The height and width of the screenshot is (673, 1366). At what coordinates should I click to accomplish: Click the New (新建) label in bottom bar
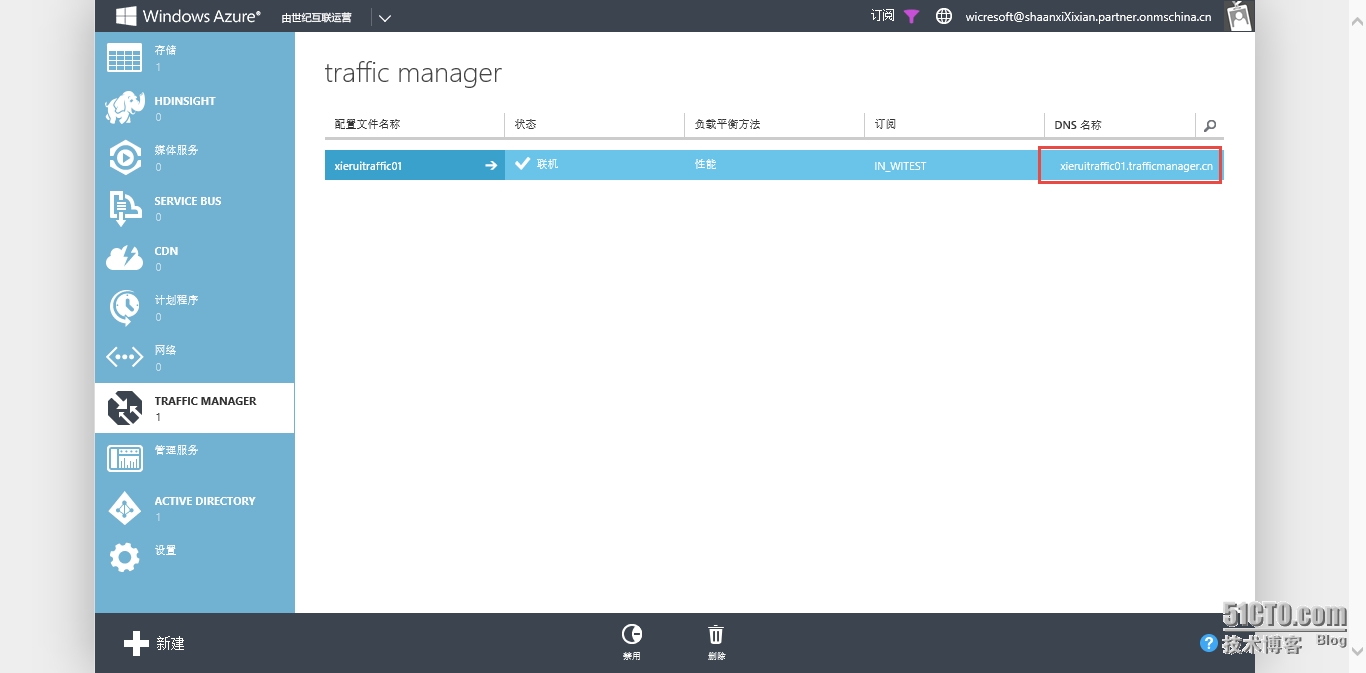click(170, 644)
